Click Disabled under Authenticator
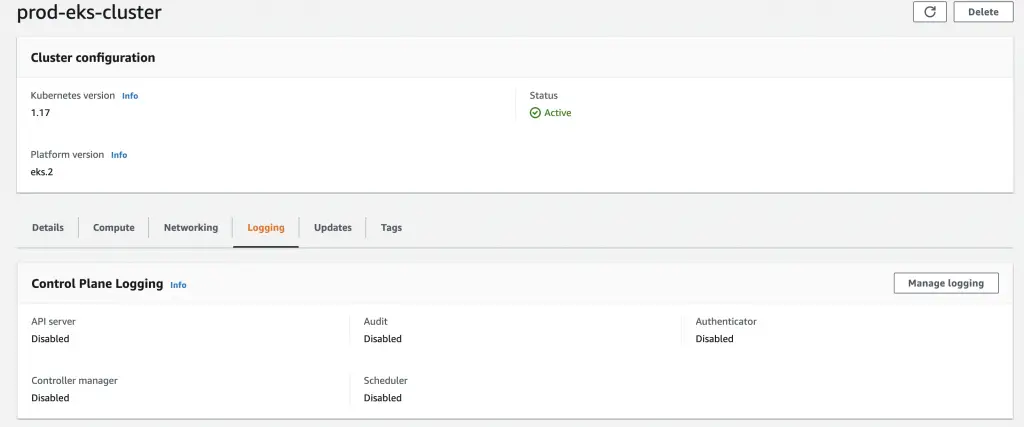The width and height of the screenshot is (1024, 427). tap(714, 339)
